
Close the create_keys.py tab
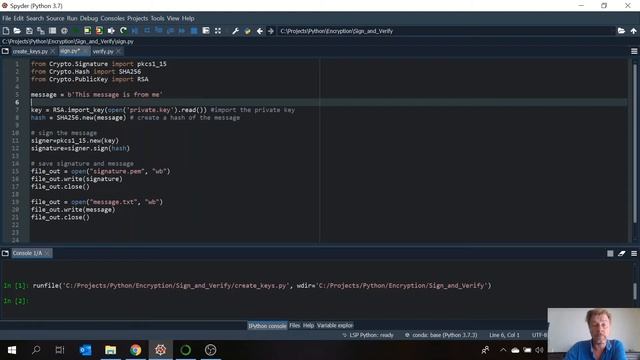[x=53, y=51]
